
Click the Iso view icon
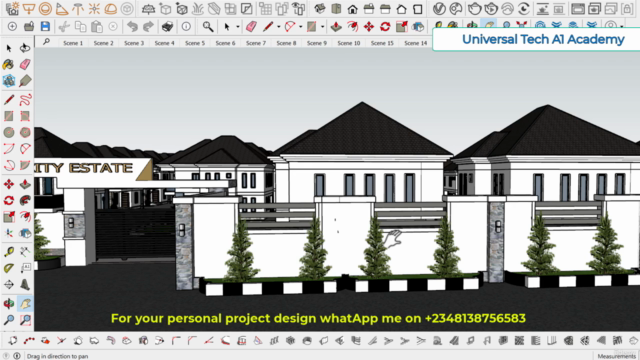pyautogui.click(x=320, y=9)
